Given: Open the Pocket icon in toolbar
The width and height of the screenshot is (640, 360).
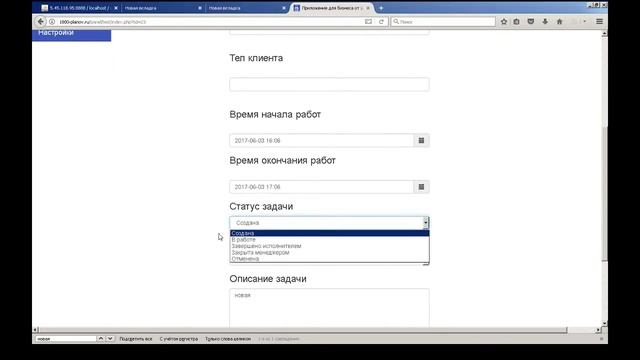Looking at the screenshot, I should tap(531, 22).
